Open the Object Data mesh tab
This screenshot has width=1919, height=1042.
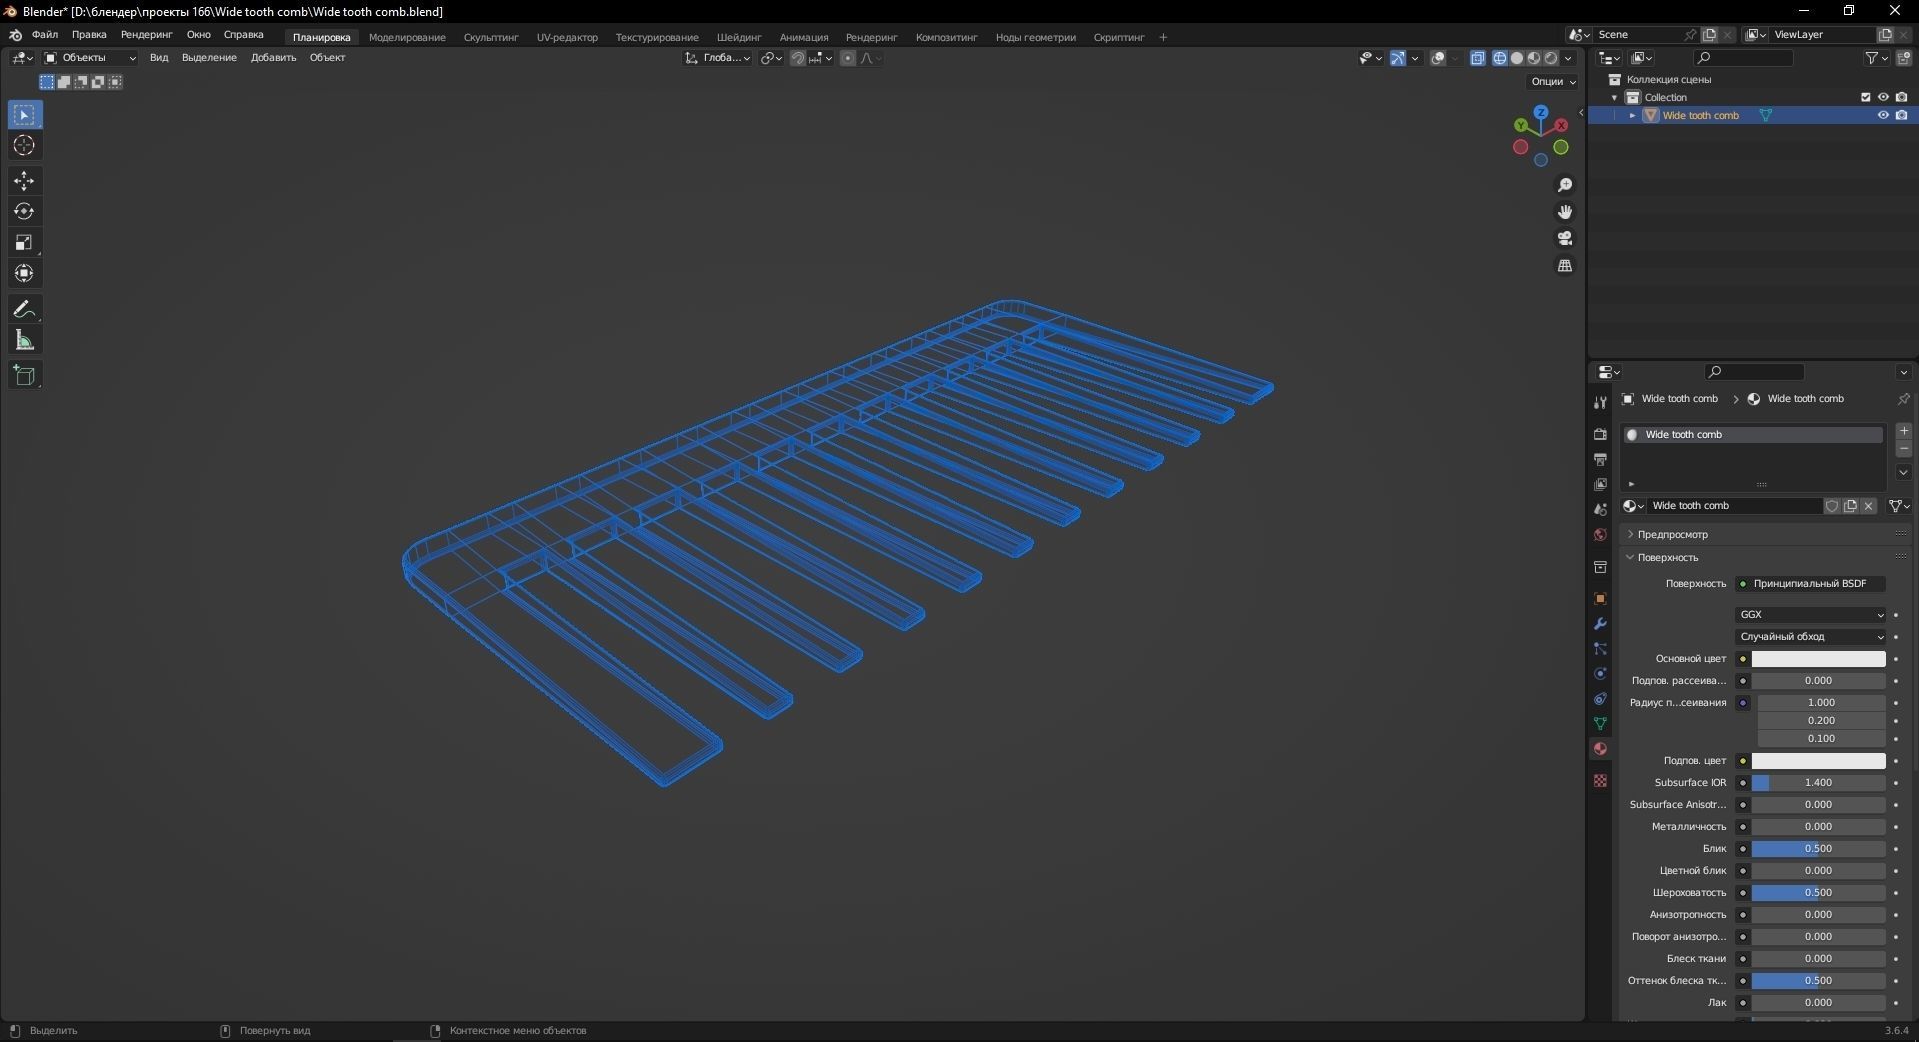(x=1600, y=724)
